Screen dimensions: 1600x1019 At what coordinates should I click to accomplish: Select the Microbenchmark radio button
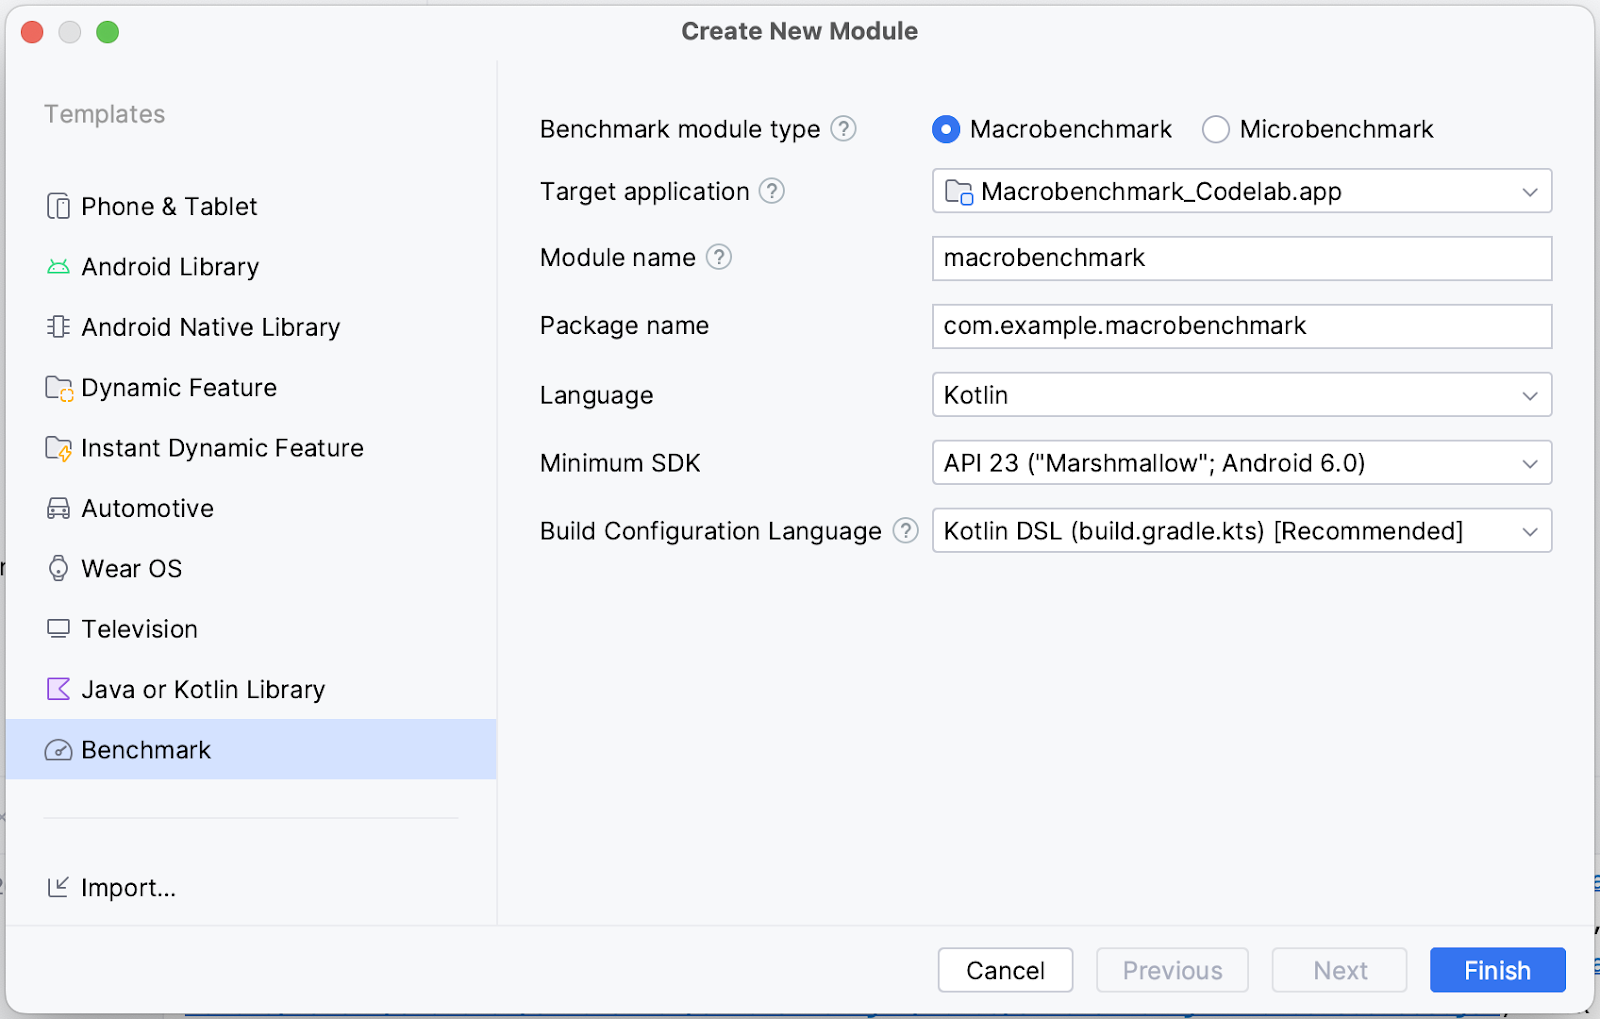point(1215,130)
